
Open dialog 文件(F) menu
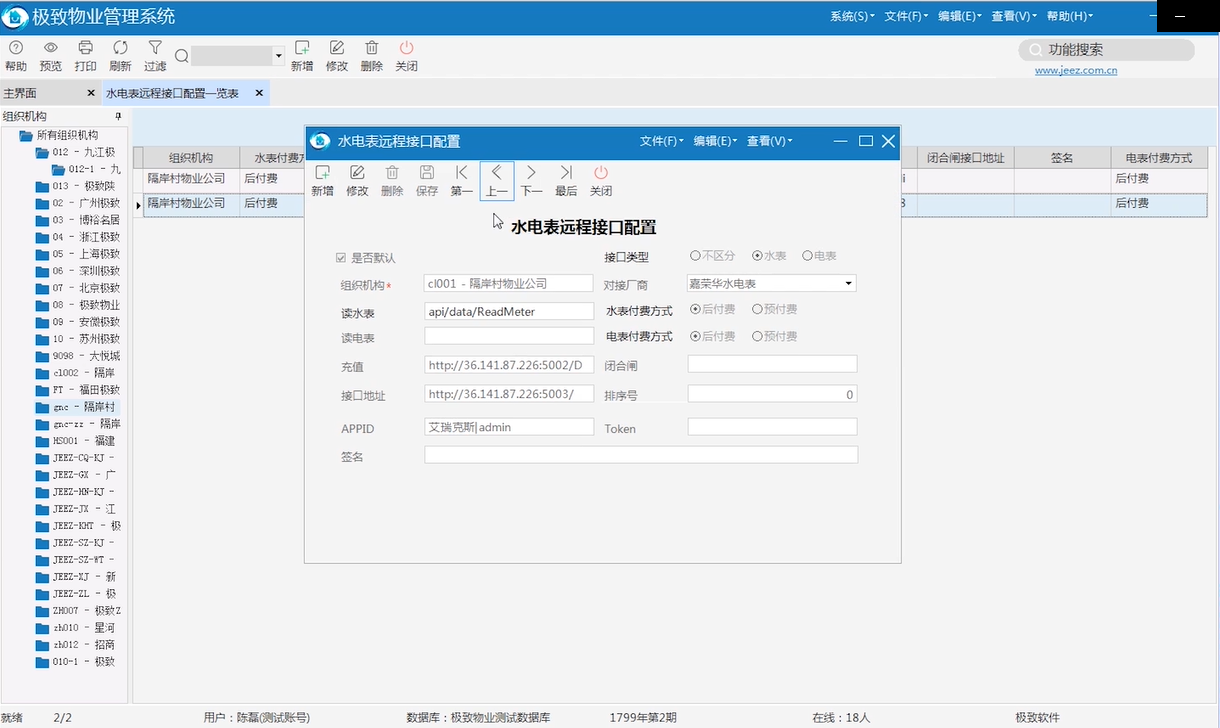[x=662, y=142]
